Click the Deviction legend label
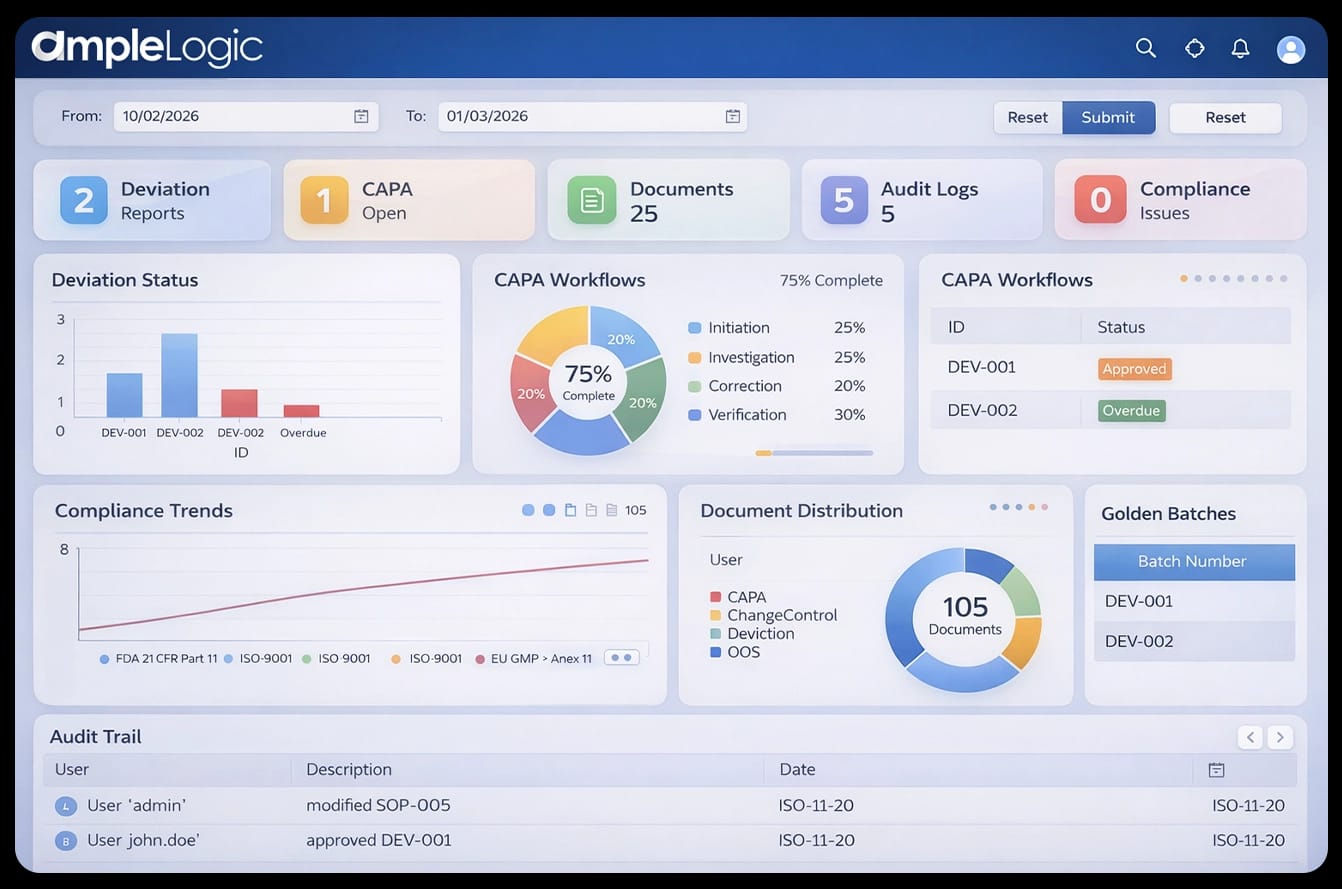Screen dimensions: 1342x889 [761, 634]
